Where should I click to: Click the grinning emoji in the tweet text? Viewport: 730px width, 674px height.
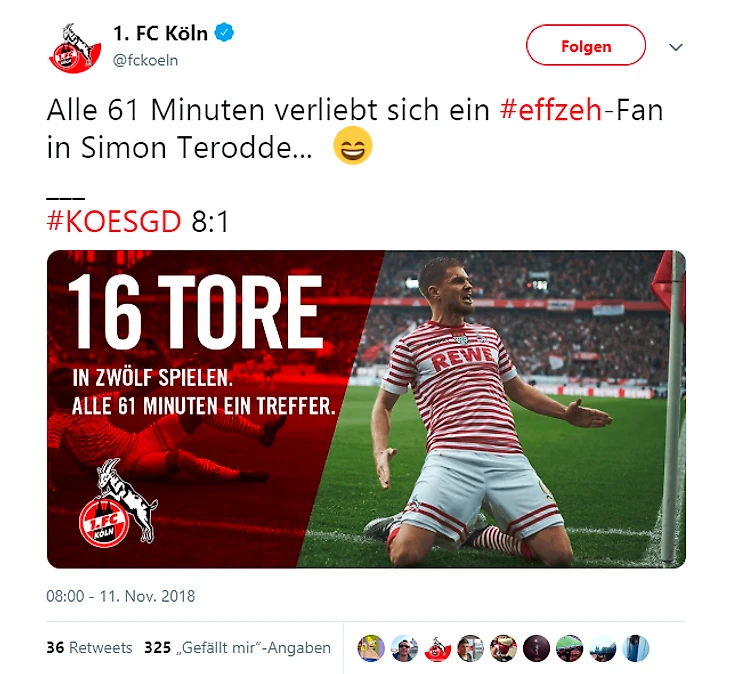tap(353, 146)
